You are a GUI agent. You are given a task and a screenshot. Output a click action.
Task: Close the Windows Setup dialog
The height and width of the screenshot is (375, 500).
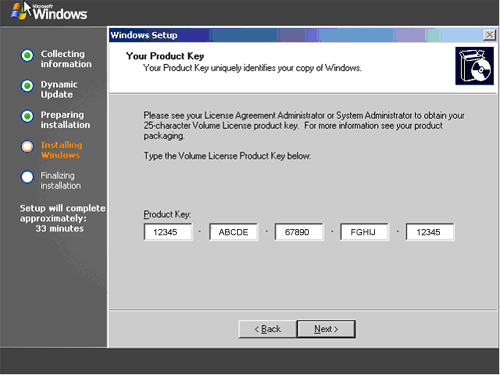coord(489,35)
